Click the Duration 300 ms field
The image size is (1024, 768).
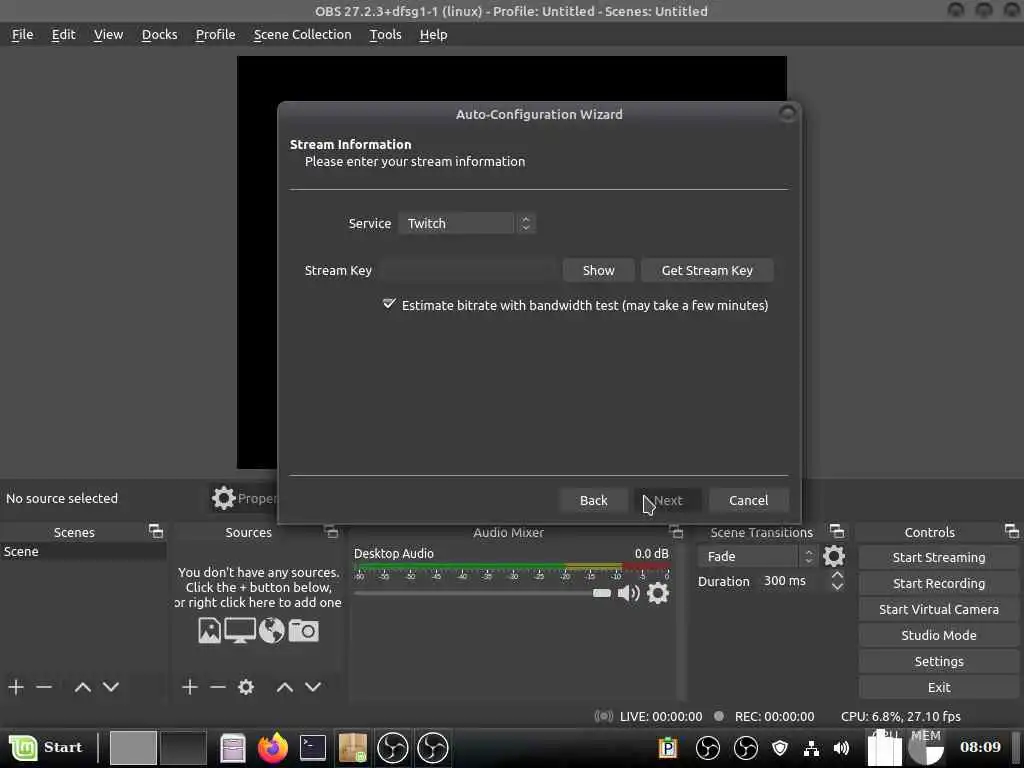pos(792,581)
